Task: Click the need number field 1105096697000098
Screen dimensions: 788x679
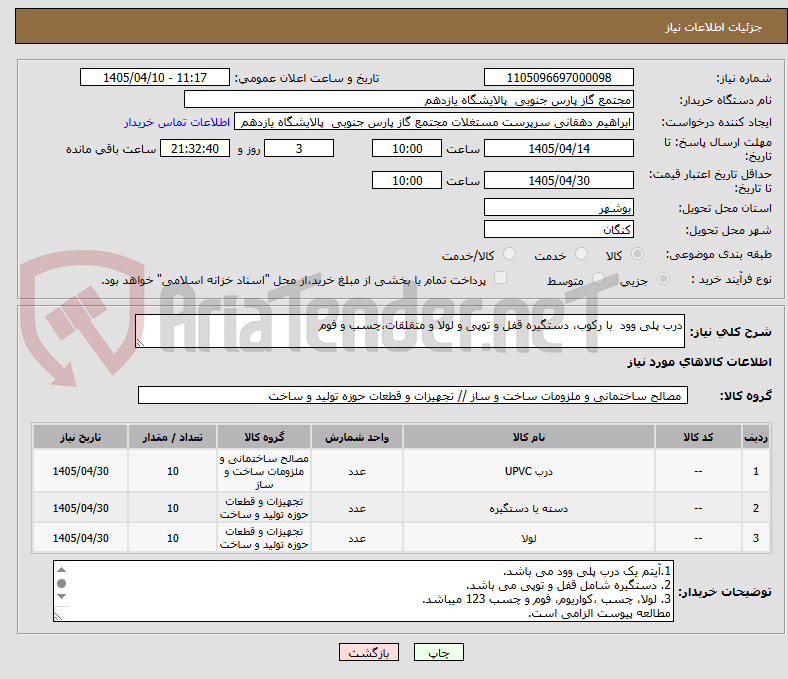Action: coord(558,77)
